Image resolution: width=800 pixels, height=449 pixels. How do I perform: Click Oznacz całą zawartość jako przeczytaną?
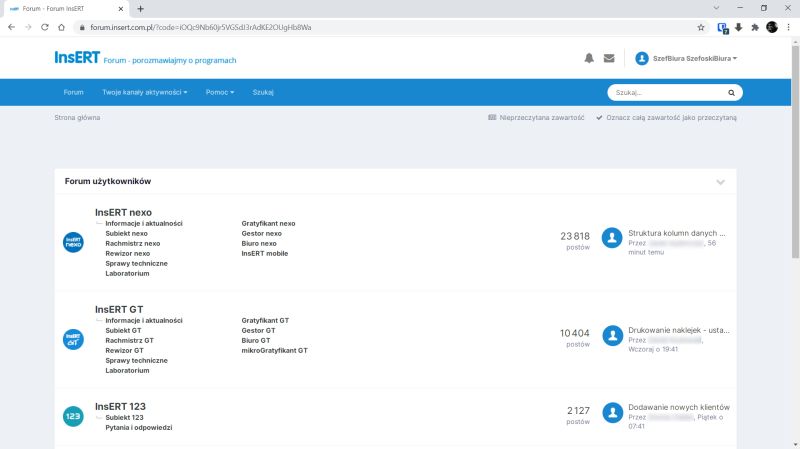coord(666,117)
